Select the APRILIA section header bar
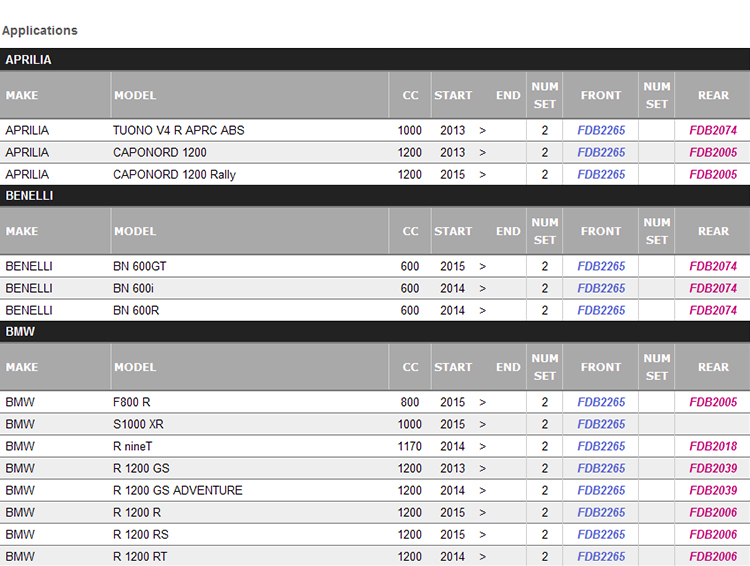 [x=375, y=59]
